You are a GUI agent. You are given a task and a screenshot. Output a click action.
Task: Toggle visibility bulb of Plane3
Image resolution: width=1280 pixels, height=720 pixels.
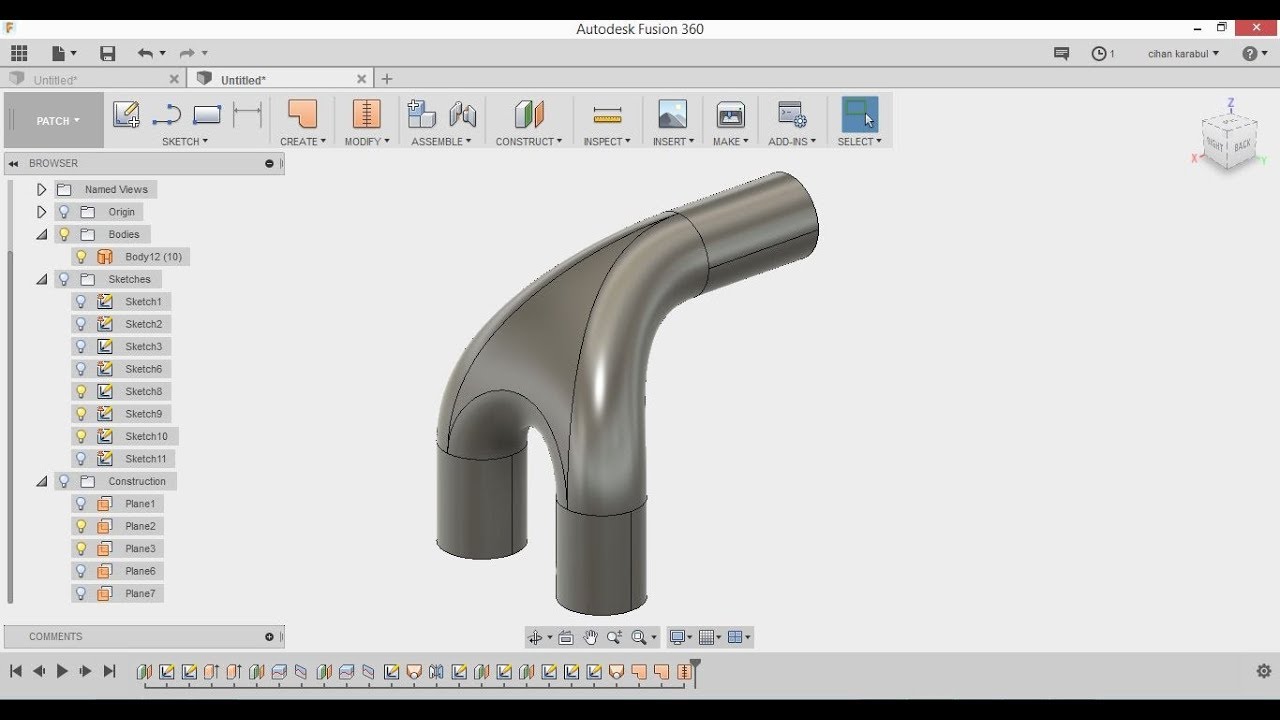[x=81, y=549]
